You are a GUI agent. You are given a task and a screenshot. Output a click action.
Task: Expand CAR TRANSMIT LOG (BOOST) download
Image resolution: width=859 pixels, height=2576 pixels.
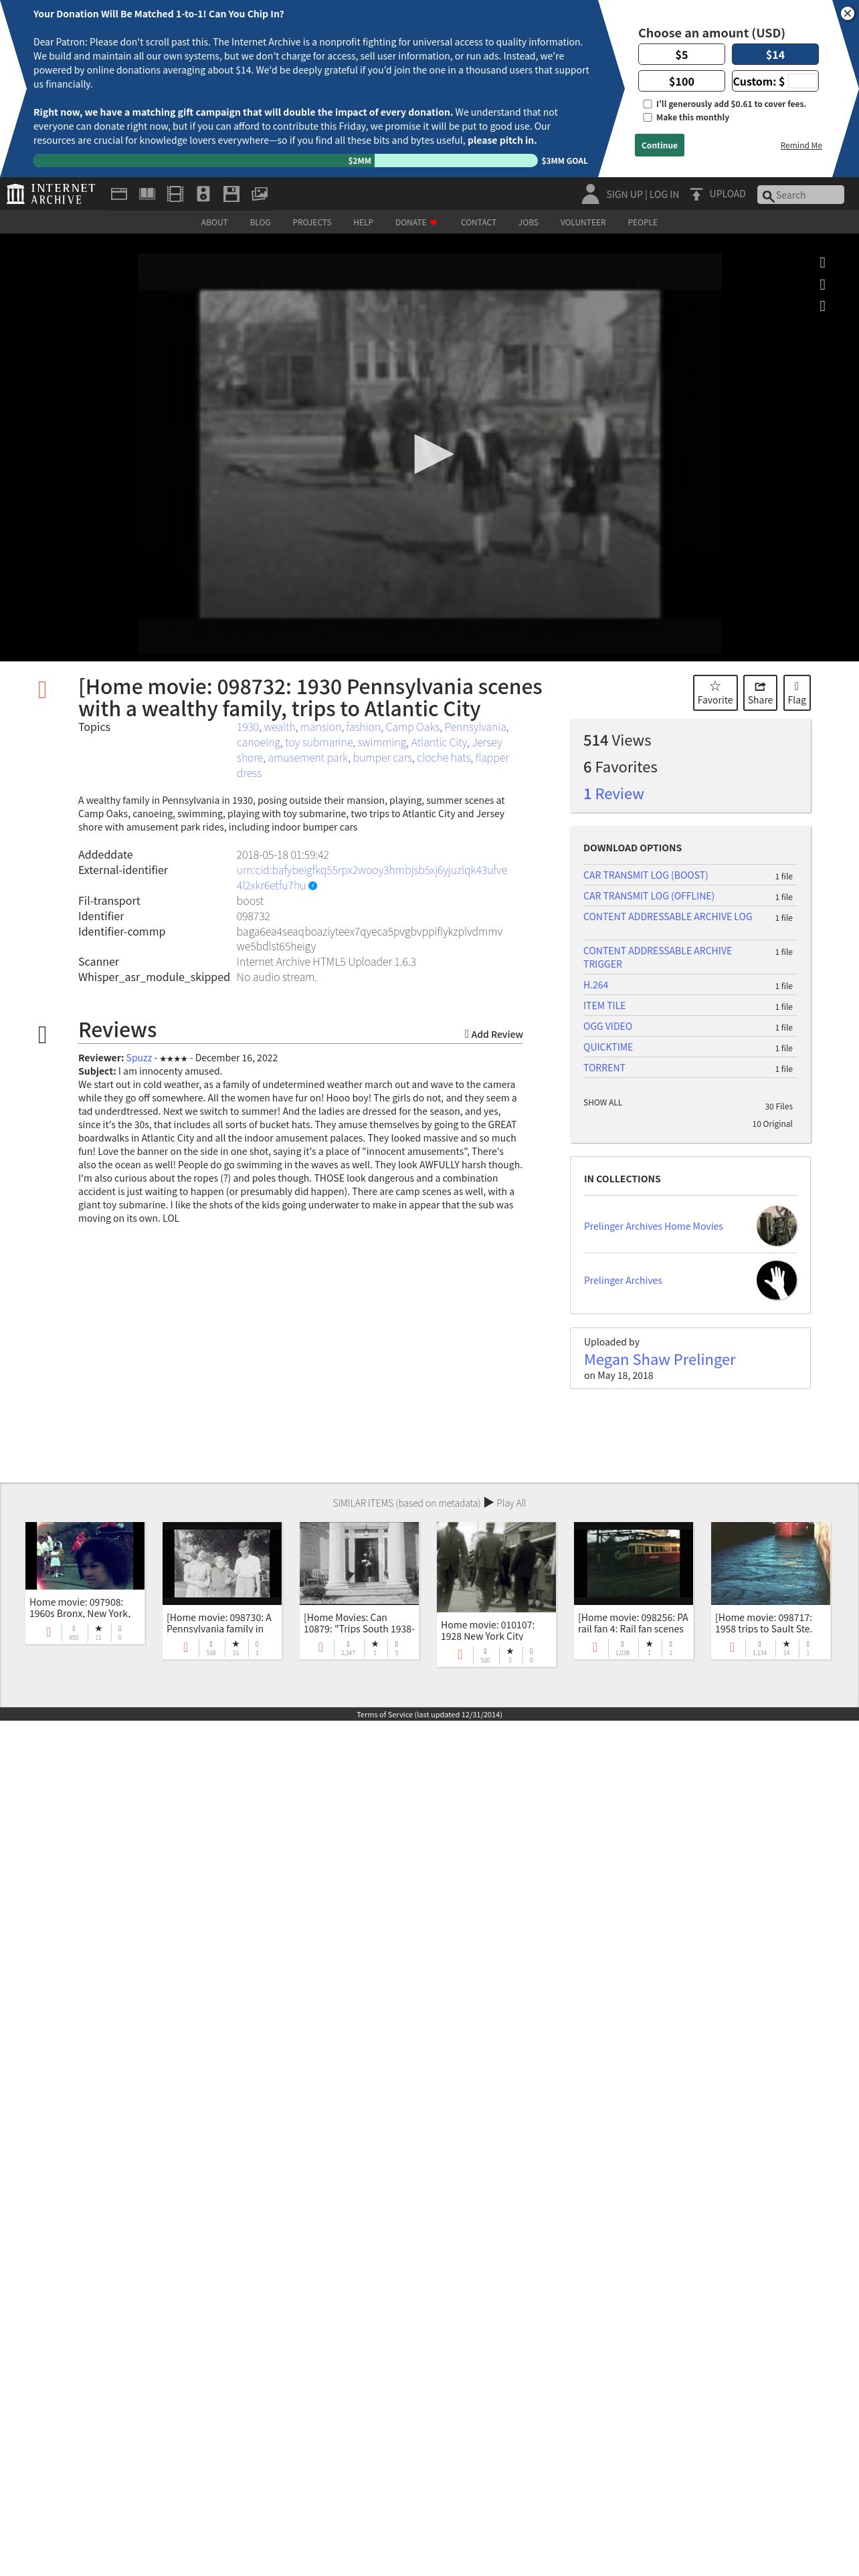coord(645,875)
